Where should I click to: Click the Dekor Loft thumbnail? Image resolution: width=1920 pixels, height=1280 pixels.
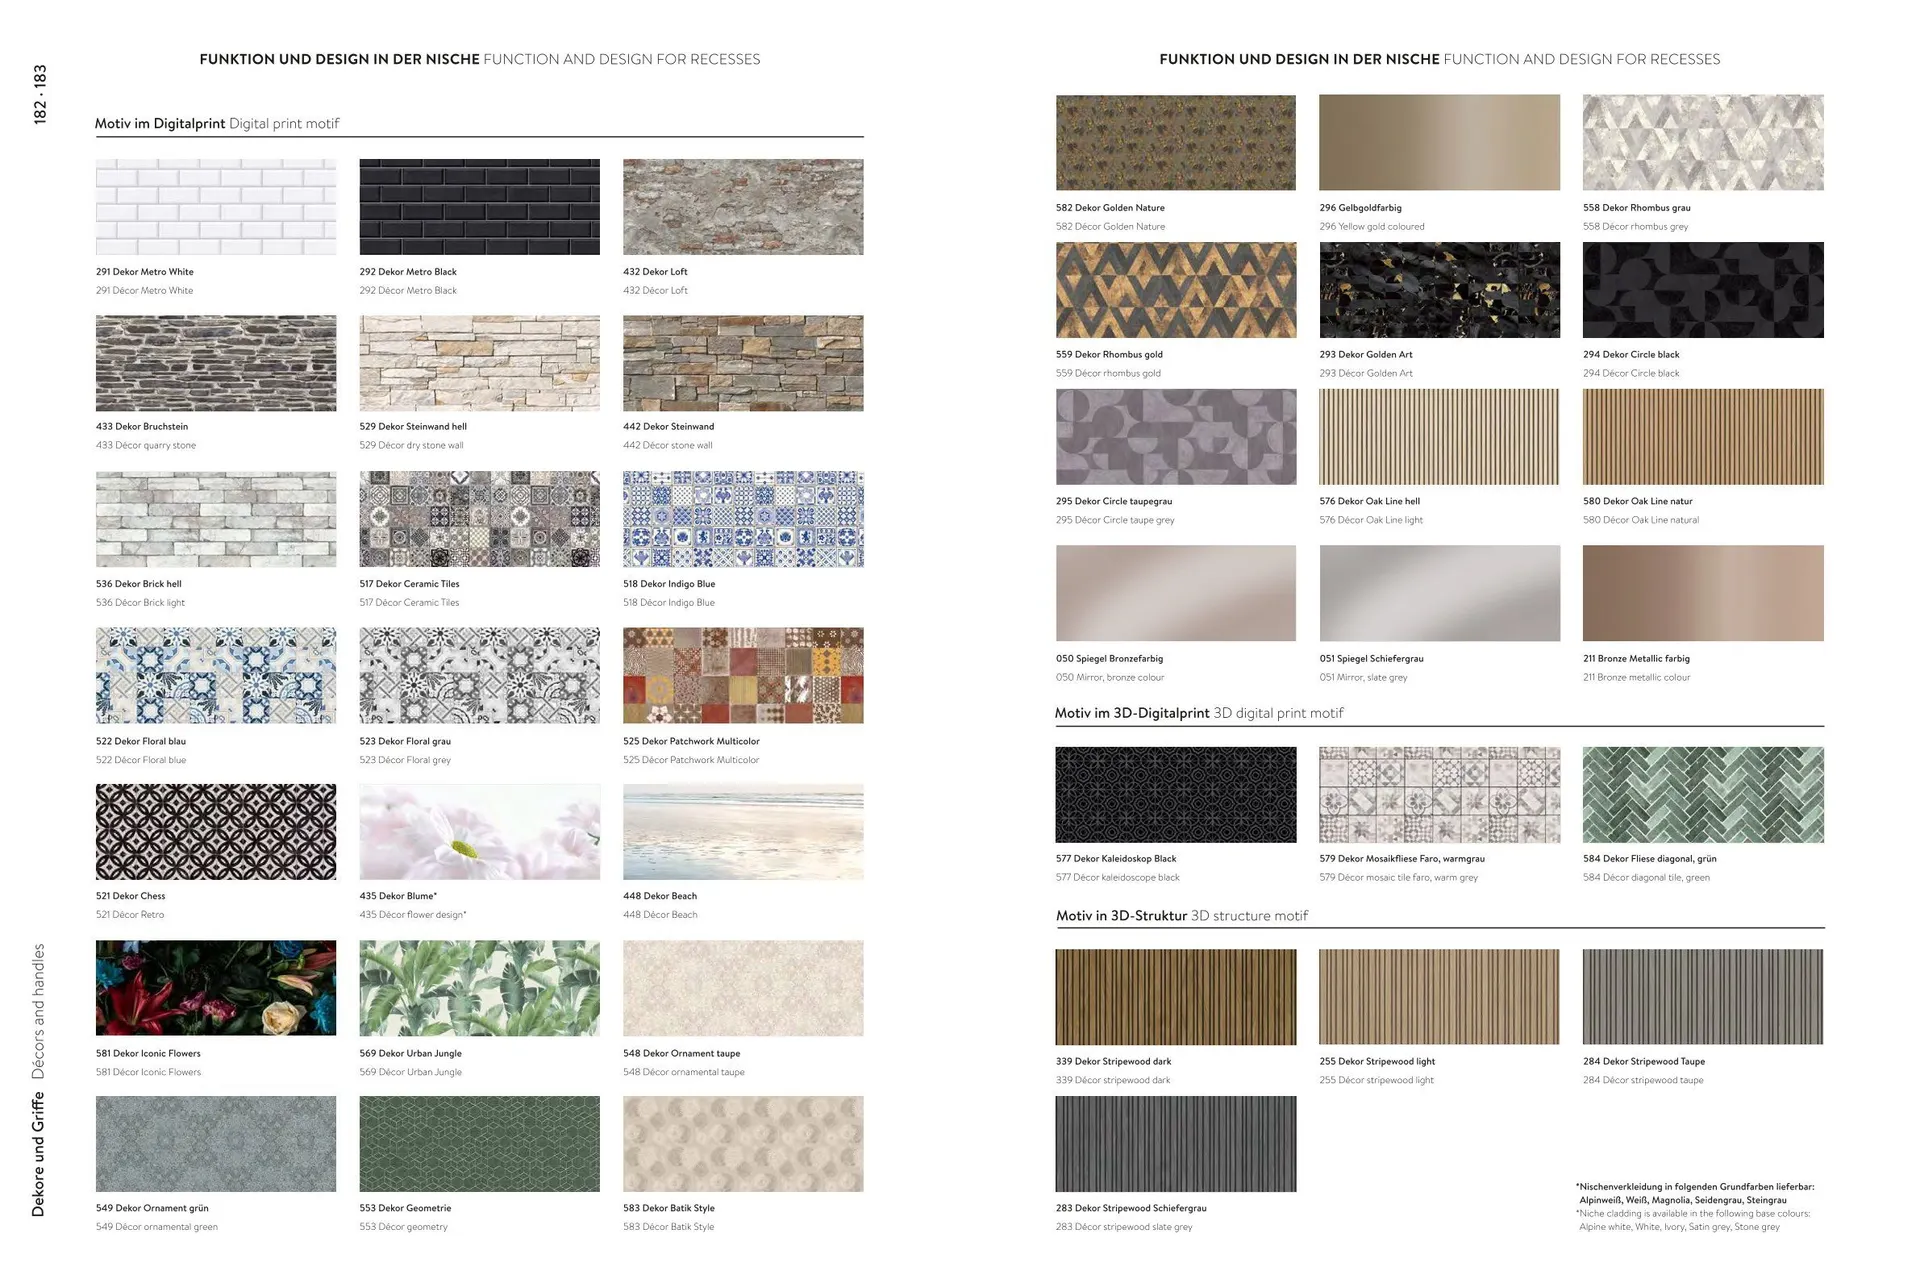[743, 207]
